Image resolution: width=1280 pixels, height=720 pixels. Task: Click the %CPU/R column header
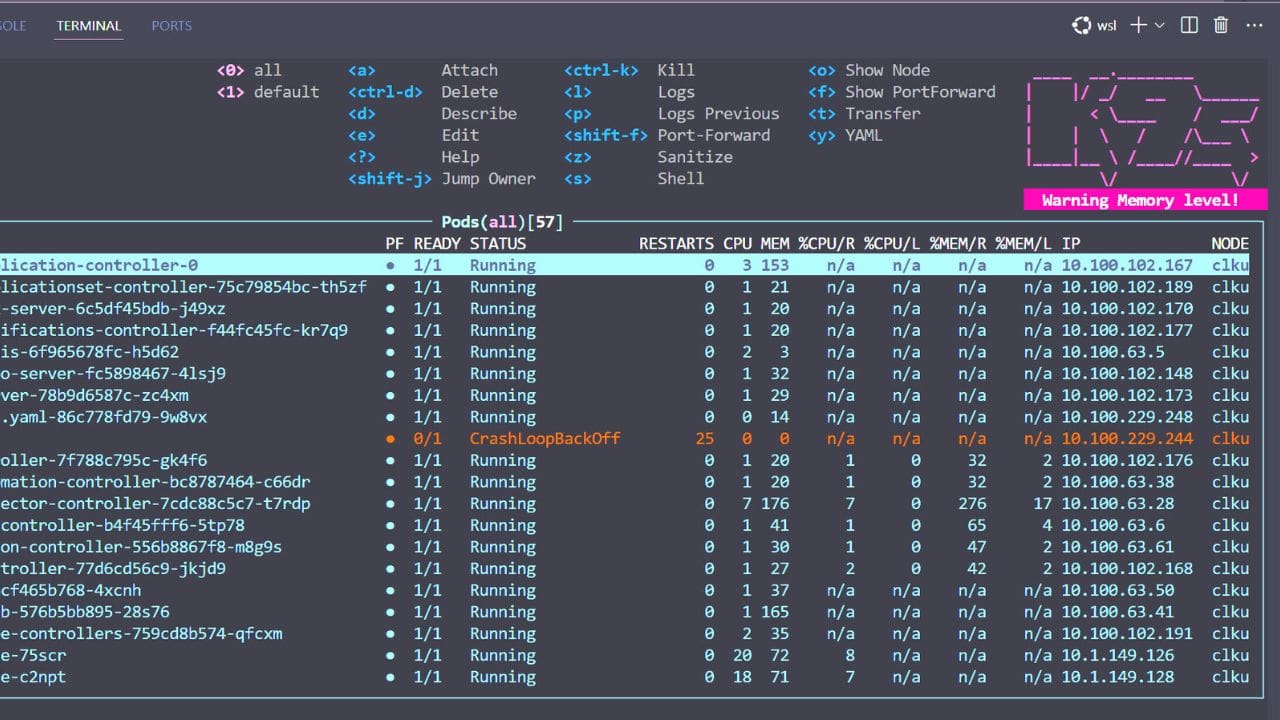(x=826, y=243)
